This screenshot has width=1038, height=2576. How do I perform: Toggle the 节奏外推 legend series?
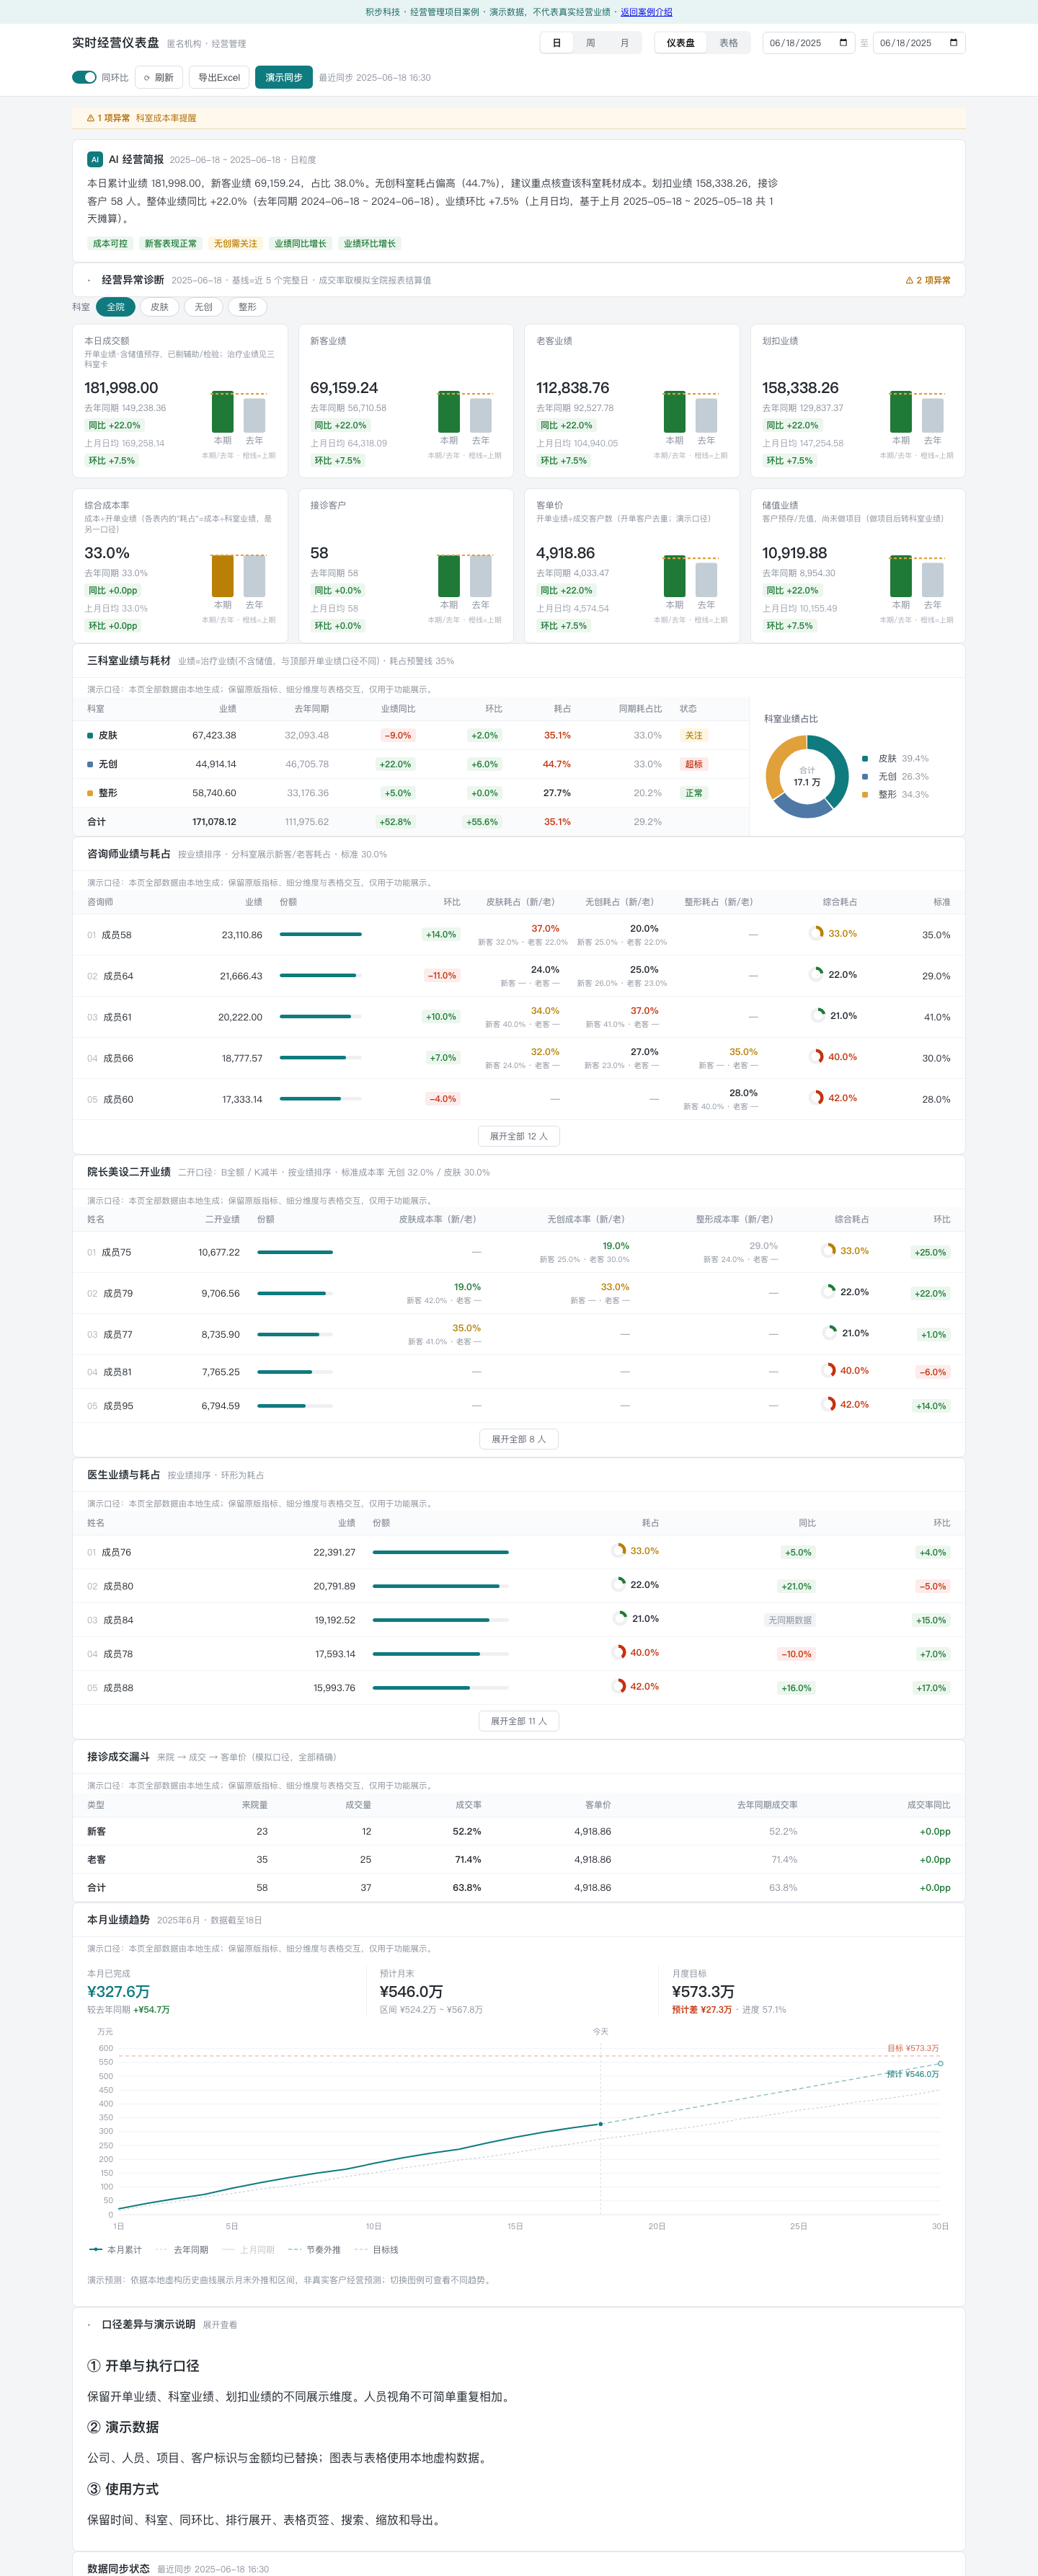(314, 2249)
